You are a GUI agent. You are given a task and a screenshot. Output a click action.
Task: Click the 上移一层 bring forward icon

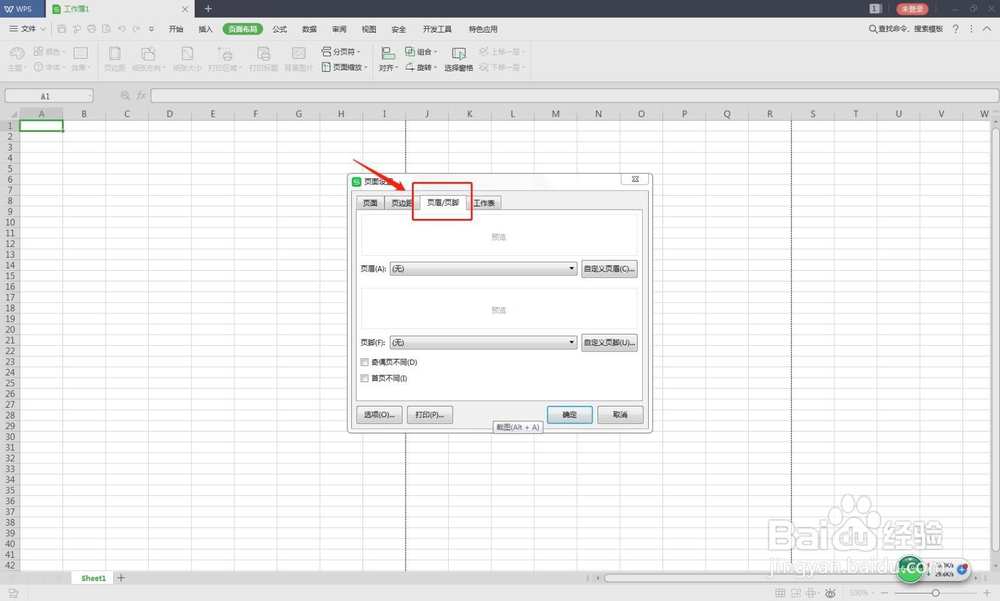(x=484, y=52)
